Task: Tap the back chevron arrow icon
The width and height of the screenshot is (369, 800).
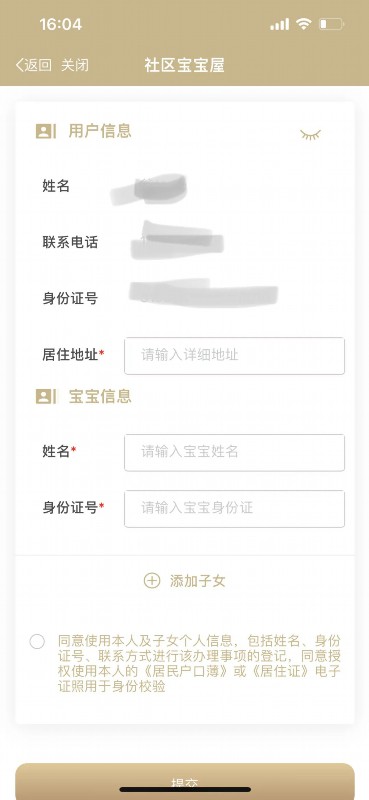Action: (x=19, y=65)
